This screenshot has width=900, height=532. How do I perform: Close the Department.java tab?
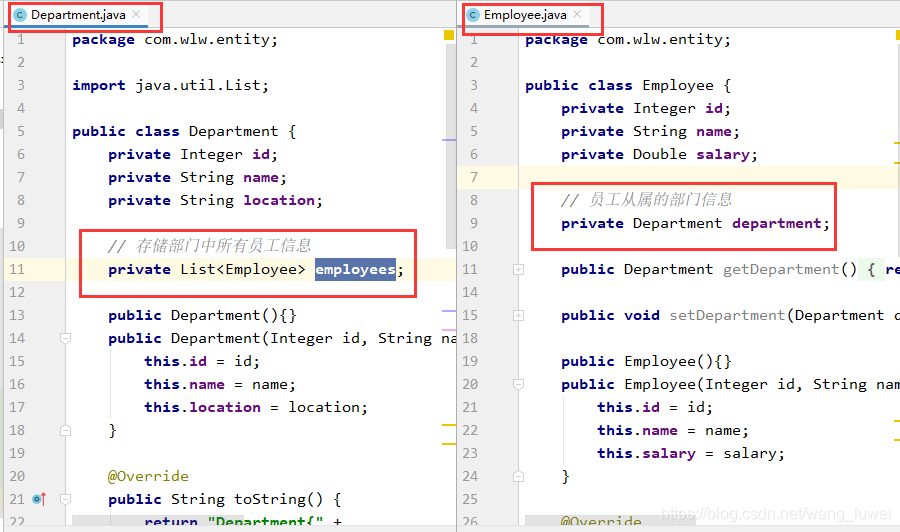(136, 14)
